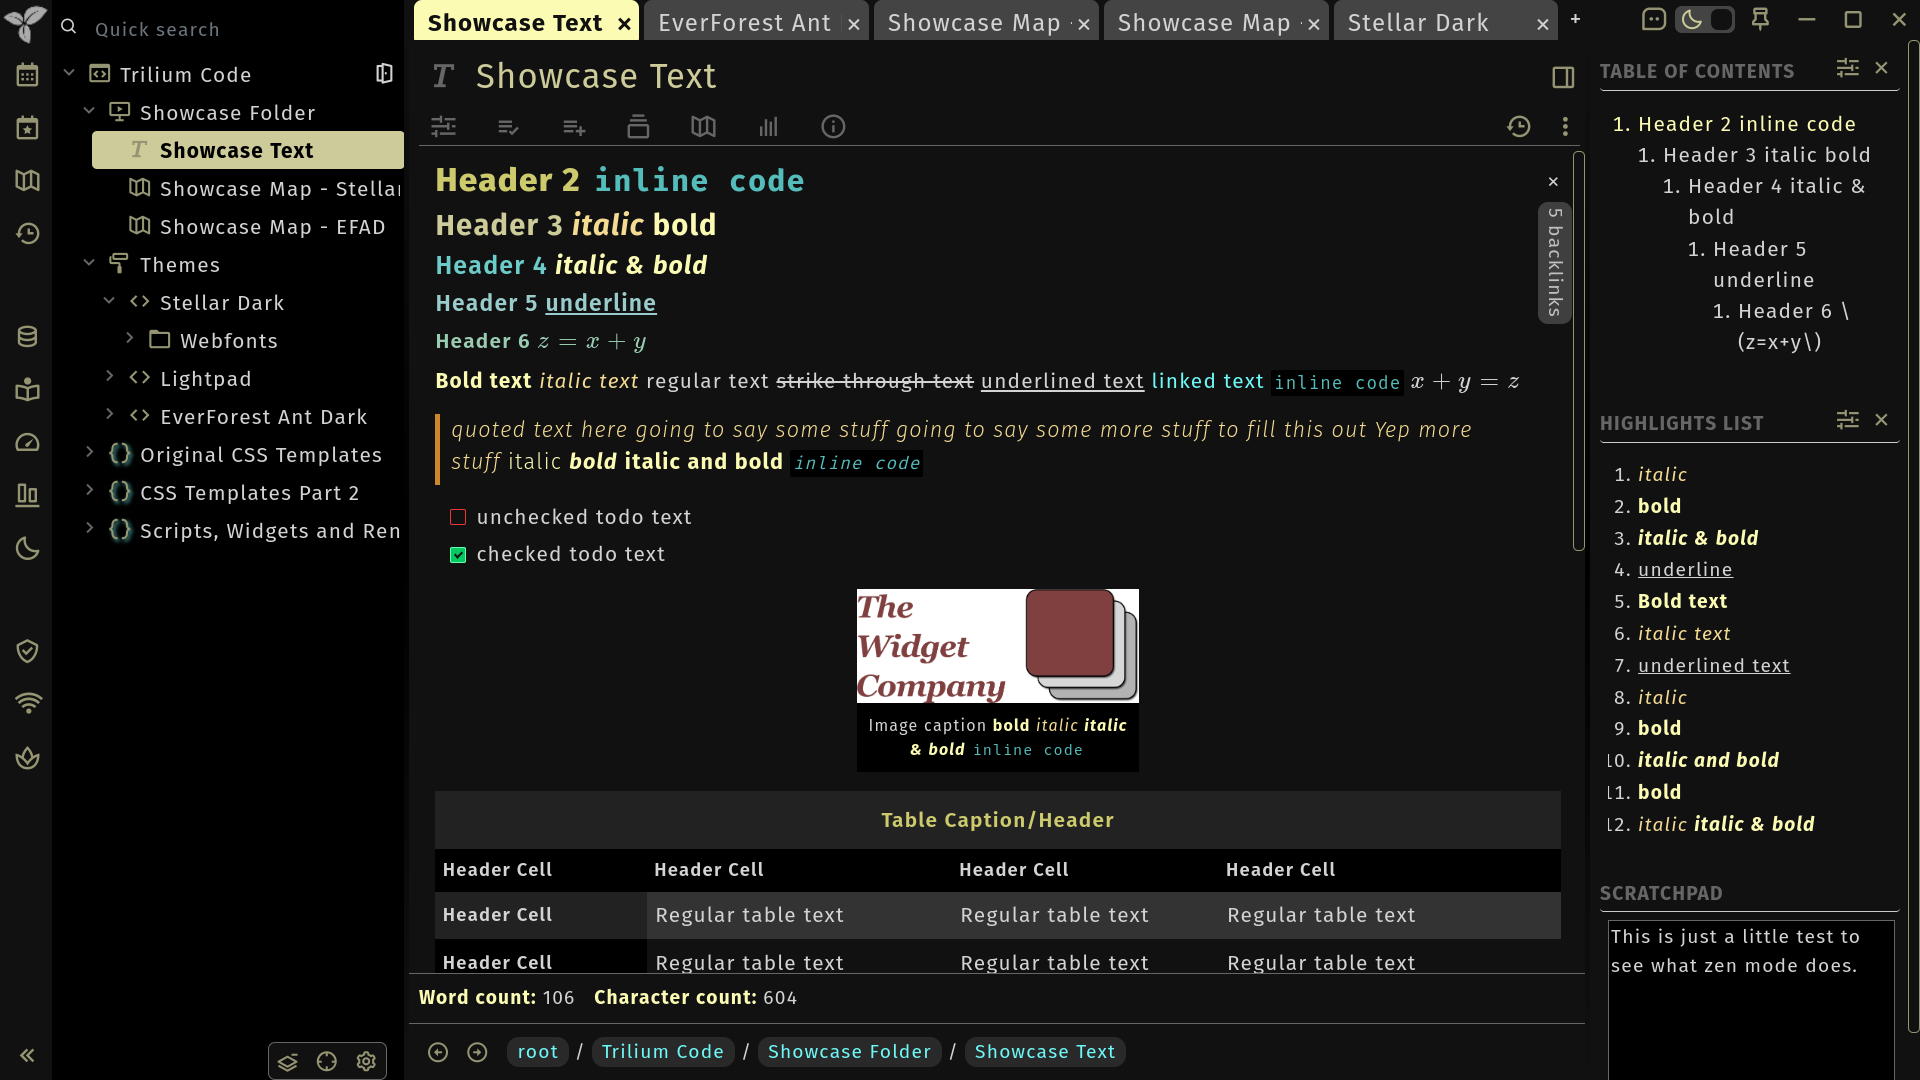Open sync status wifi icon

pos(27,703)
